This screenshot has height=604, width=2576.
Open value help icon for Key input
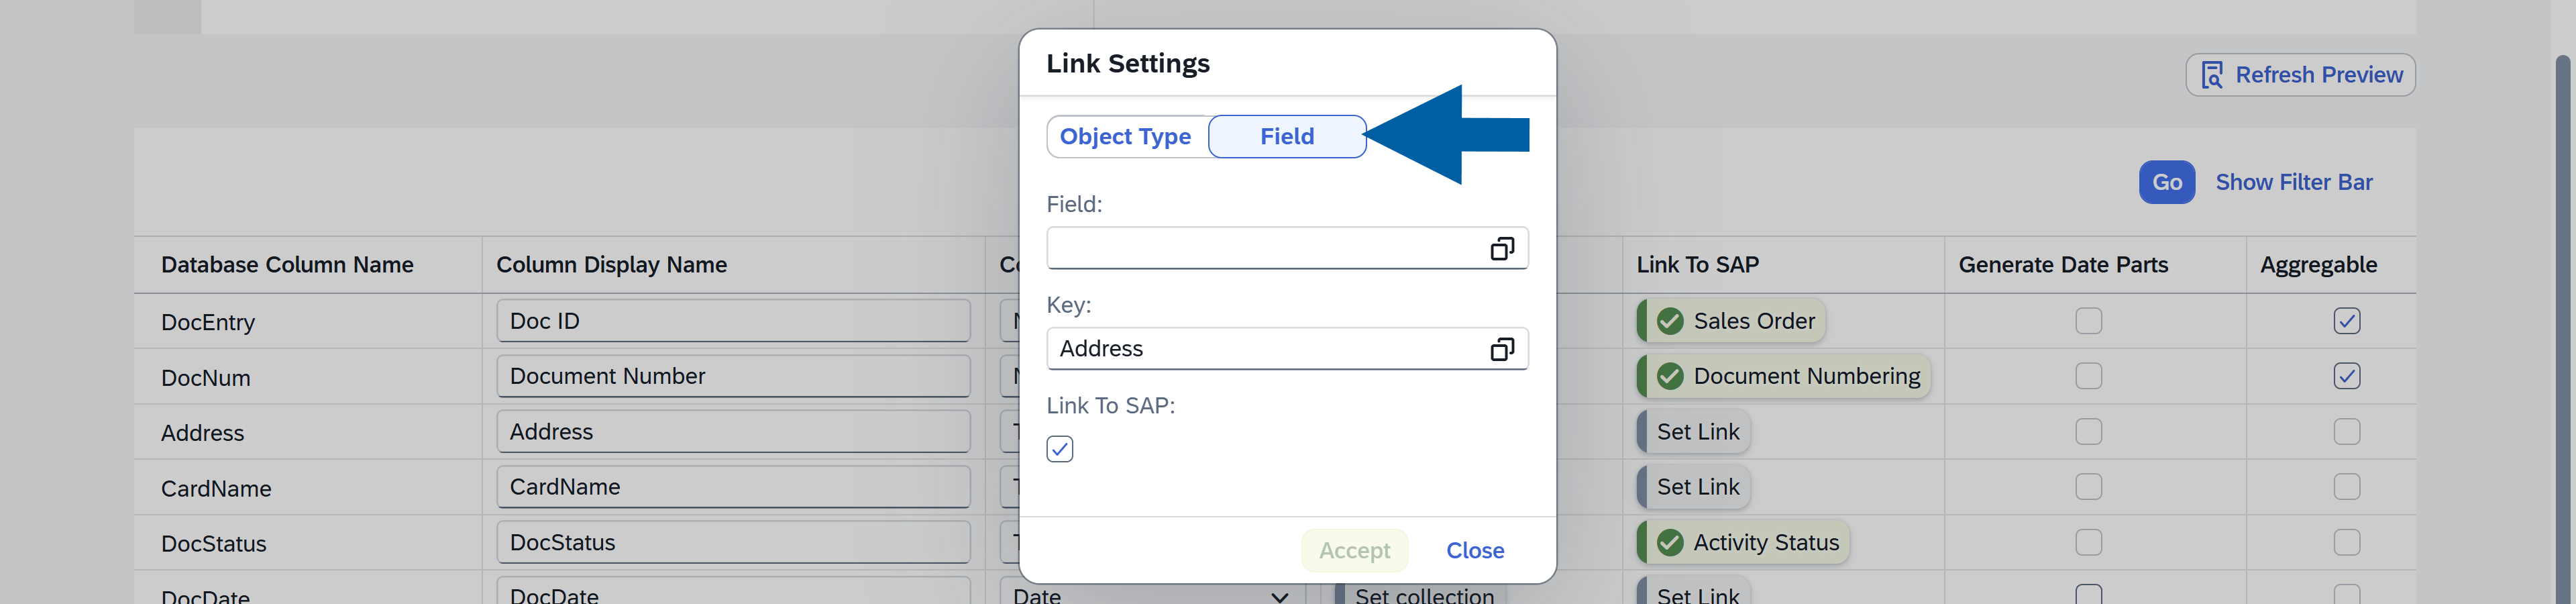[1501, 349]
